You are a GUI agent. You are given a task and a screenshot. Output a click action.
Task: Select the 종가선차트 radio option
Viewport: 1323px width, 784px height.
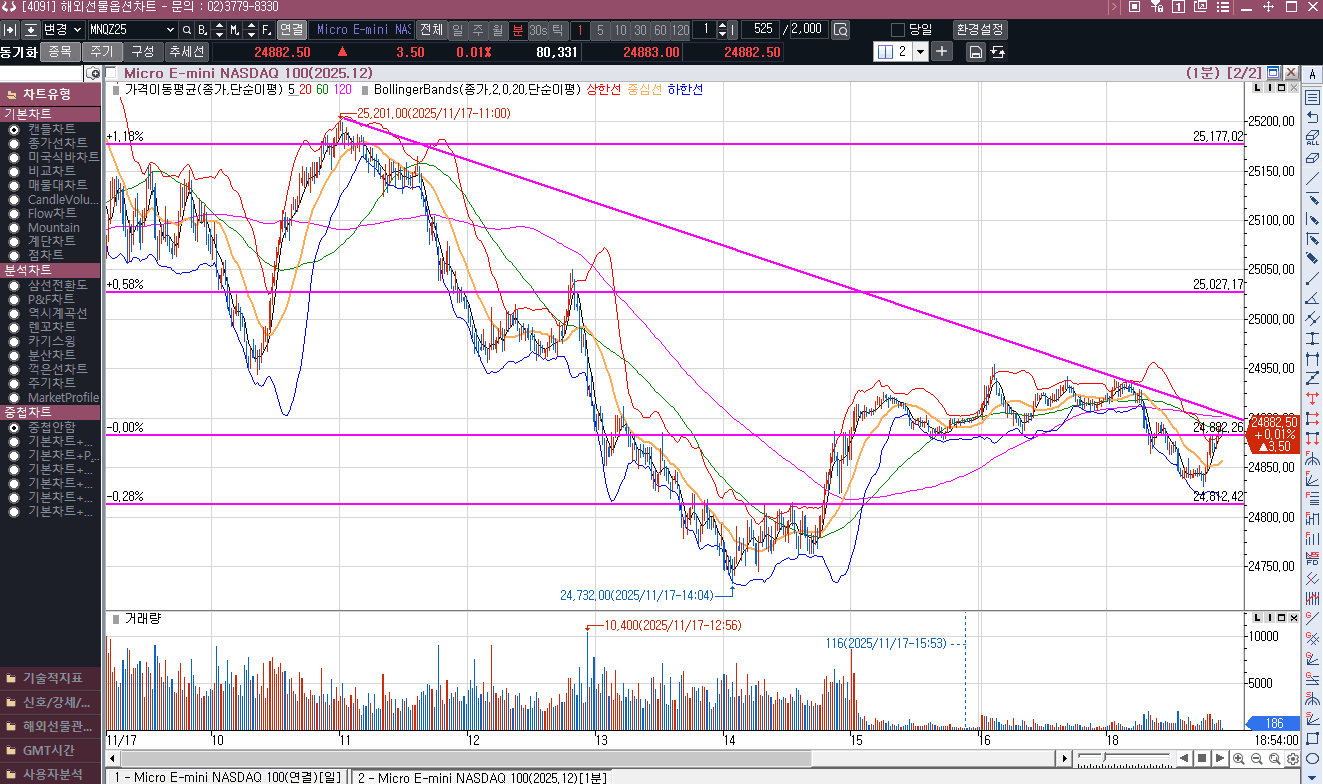pos(14,143)
